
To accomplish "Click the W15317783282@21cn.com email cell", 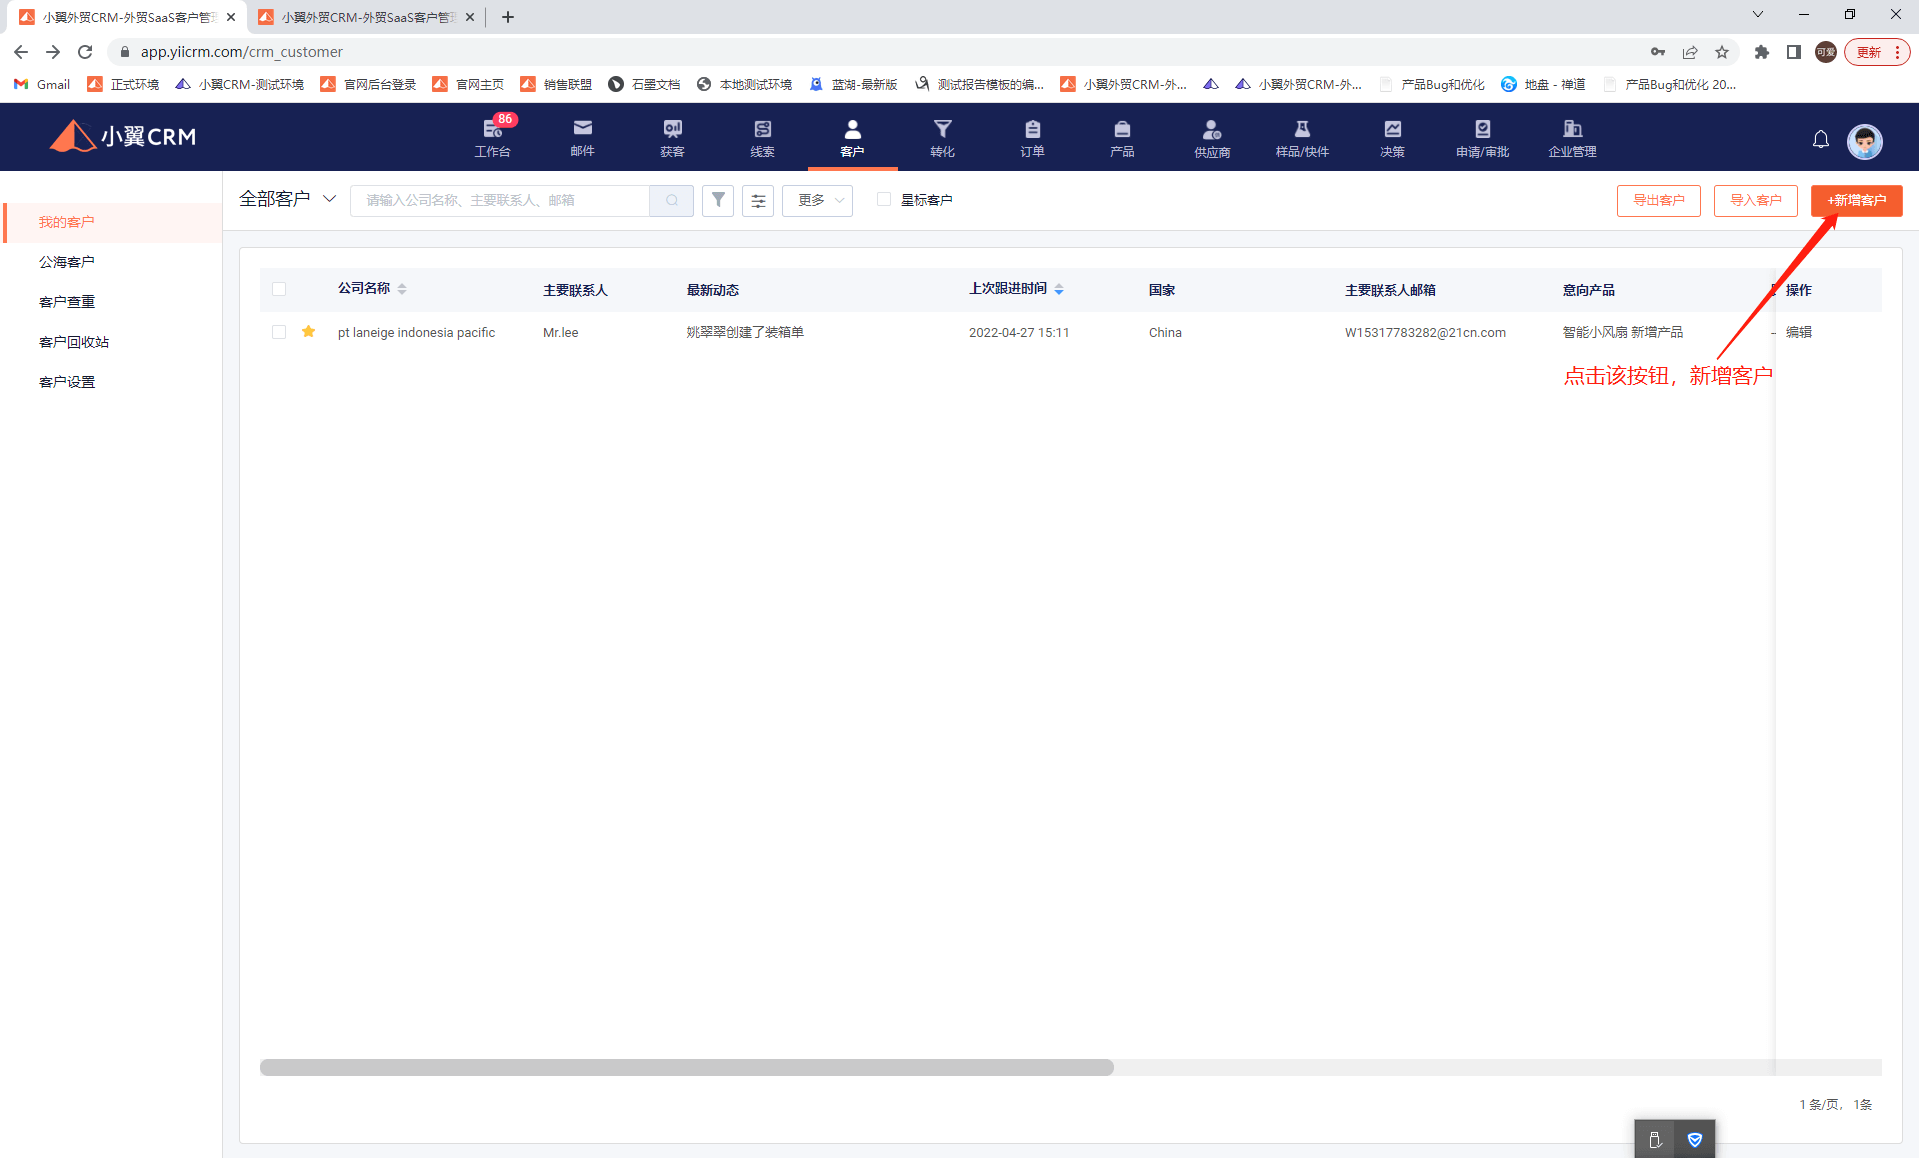I will tap(1425, 332).
